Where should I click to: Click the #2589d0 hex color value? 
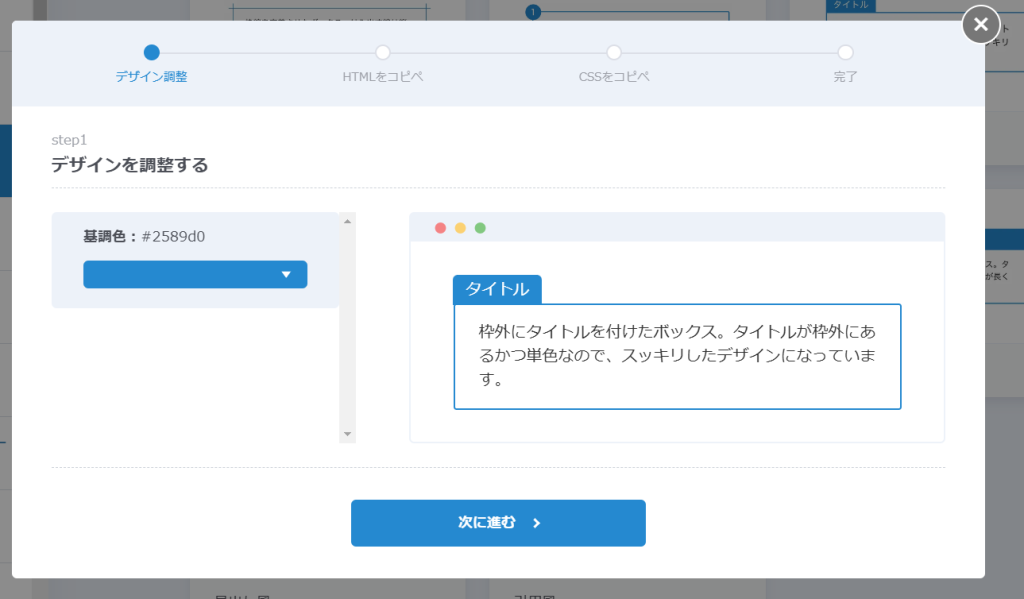[x=173, y=237]
